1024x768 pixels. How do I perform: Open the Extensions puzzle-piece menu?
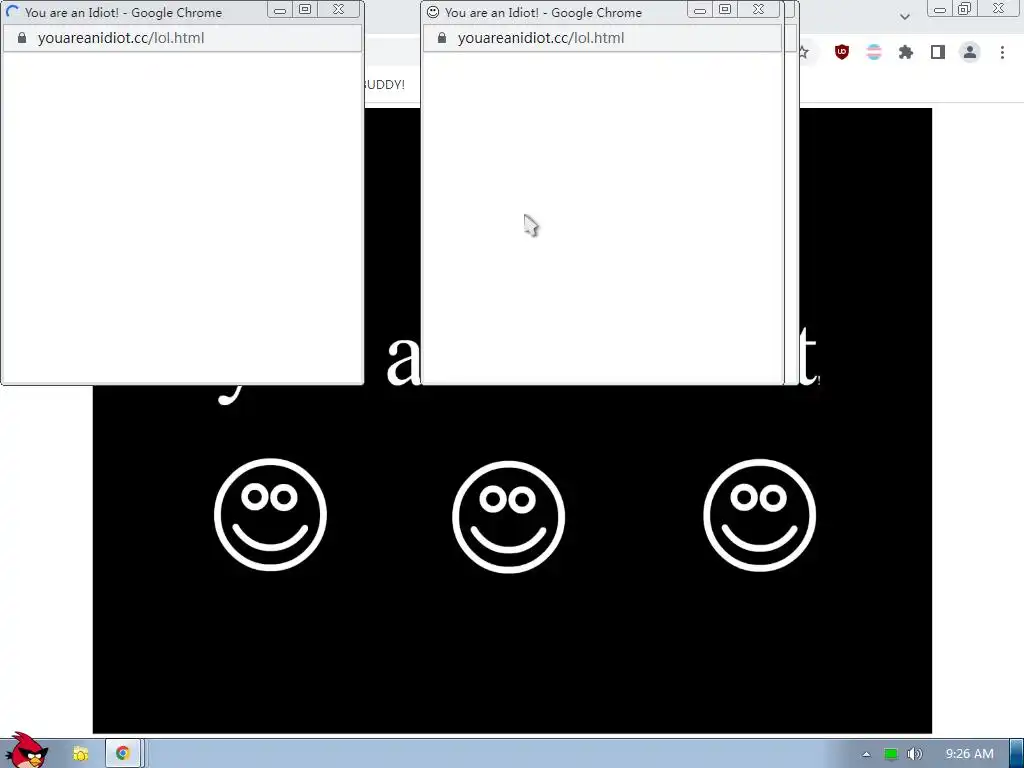[x=906, y=52]
